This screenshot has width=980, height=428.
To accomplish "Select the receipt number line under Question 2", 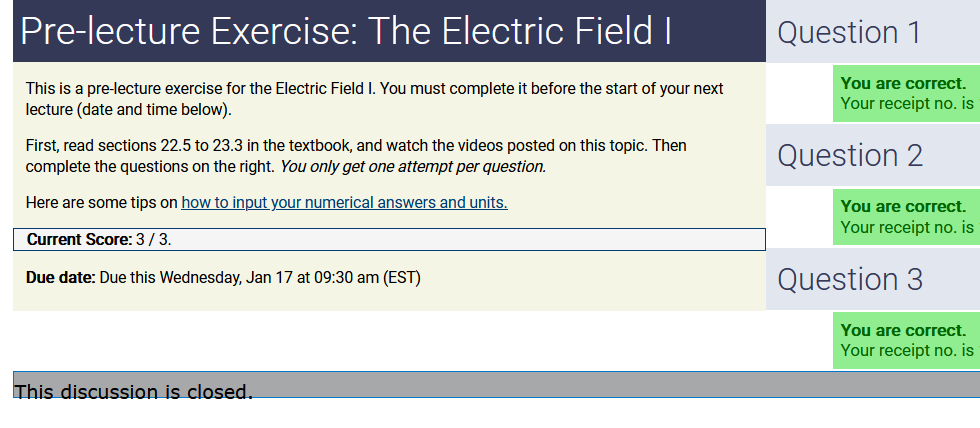I will coord(906,227).
